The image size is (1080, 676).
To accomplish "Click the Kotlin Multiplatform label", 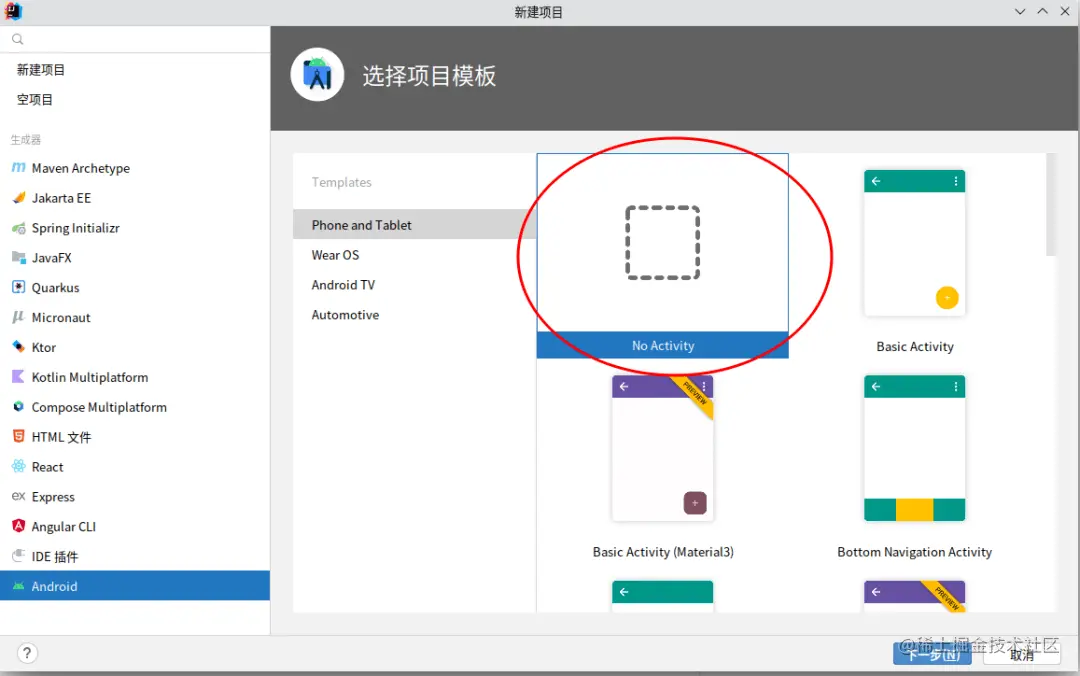I will (x=90, y=377).
